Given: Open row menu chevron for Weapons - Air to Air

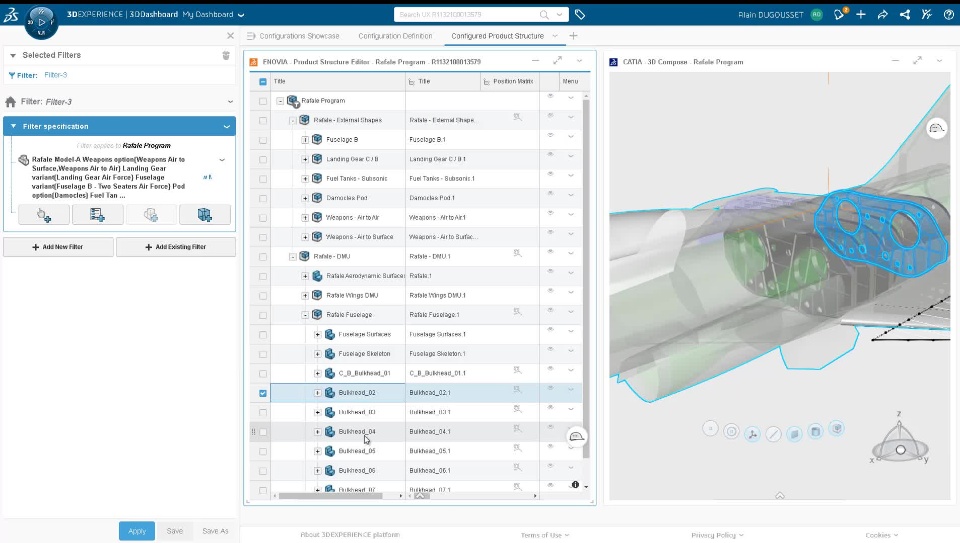Looking at the screenshot, I should [571, 215].
